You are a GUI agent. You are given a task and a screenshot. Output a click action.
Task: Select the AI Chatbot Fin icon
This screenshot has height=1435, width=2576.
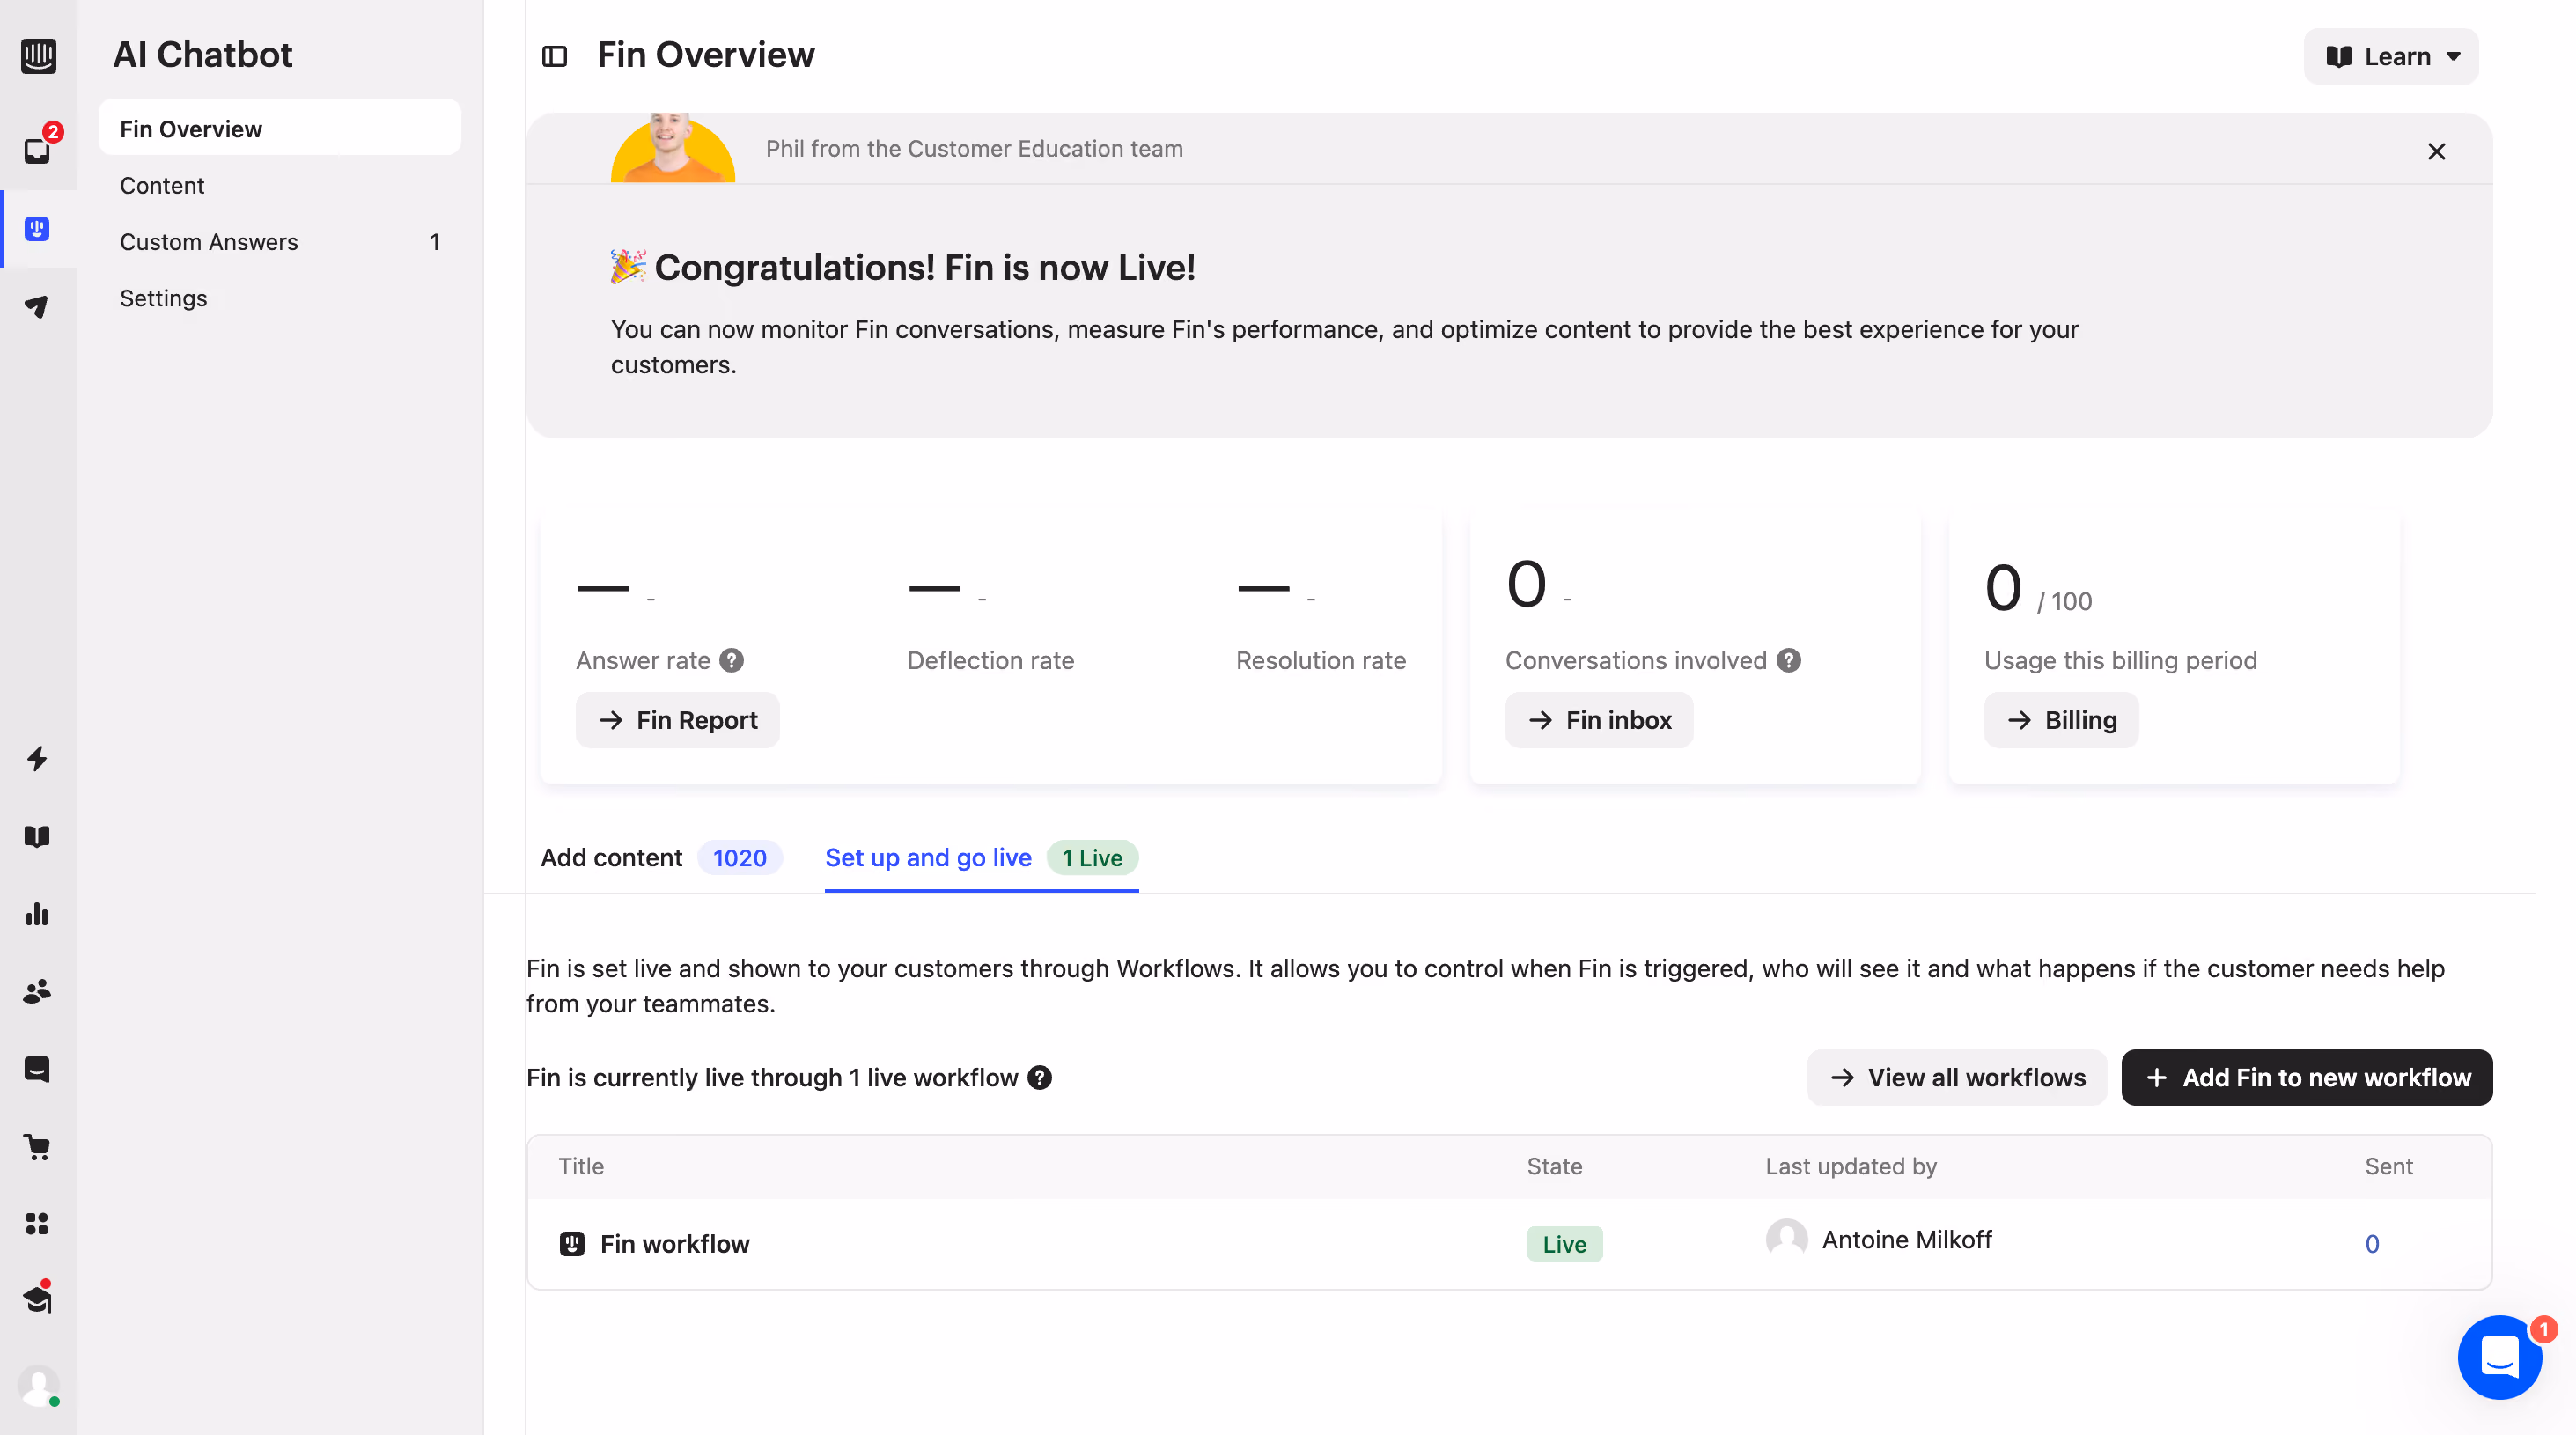point(38,229)
